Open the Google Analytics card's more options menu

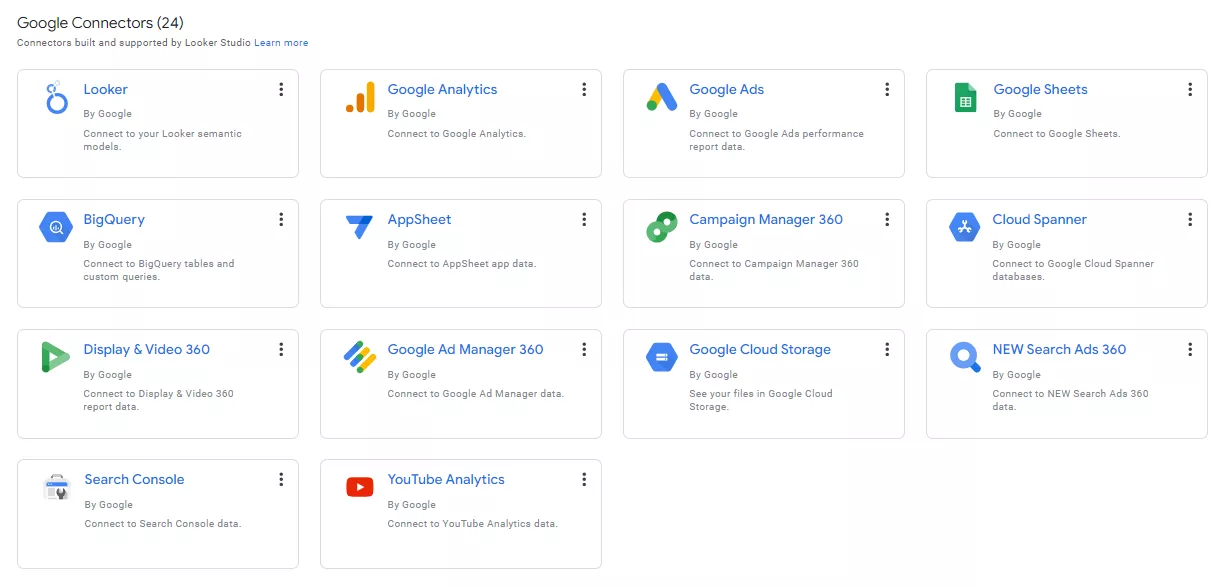pos(584,90)
